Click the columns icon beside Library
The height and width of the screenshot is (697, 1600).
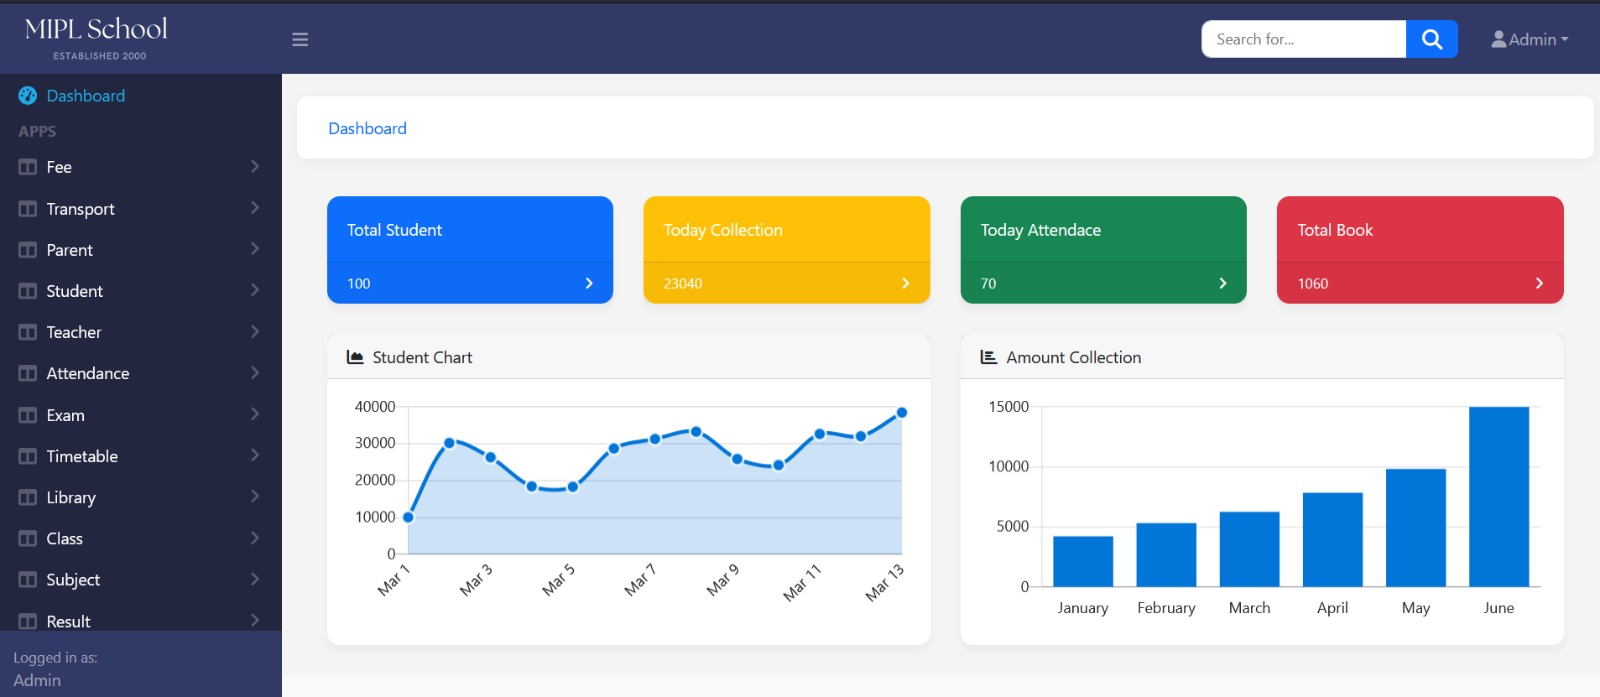click(28, 497)
